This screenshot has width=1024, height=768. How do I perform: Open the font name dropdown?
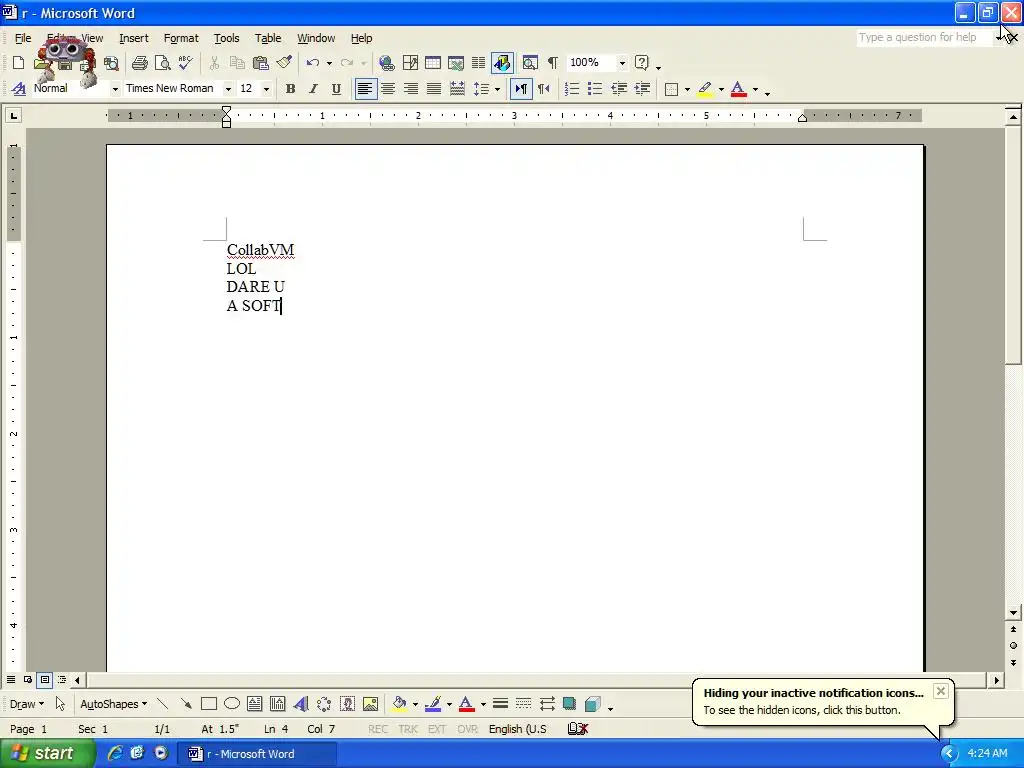228,89
